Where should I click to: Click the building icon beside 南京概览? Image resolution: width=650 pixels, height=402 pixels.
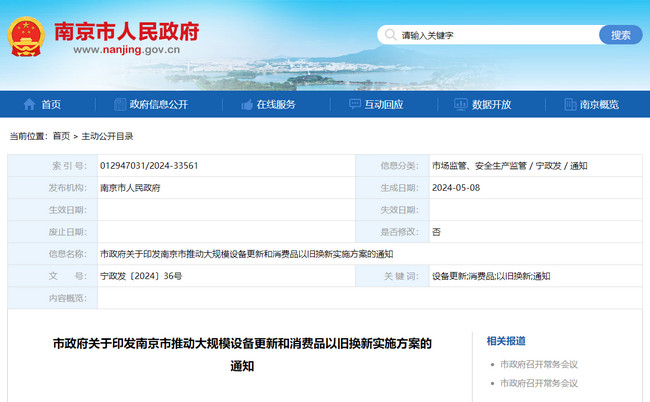570,104
